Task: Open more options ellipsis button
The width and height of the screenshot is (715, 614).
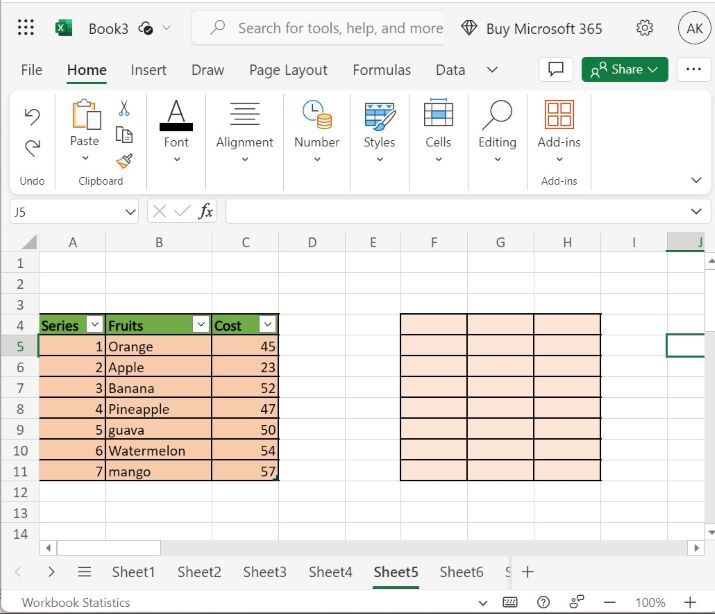Action: click(693, 69)
